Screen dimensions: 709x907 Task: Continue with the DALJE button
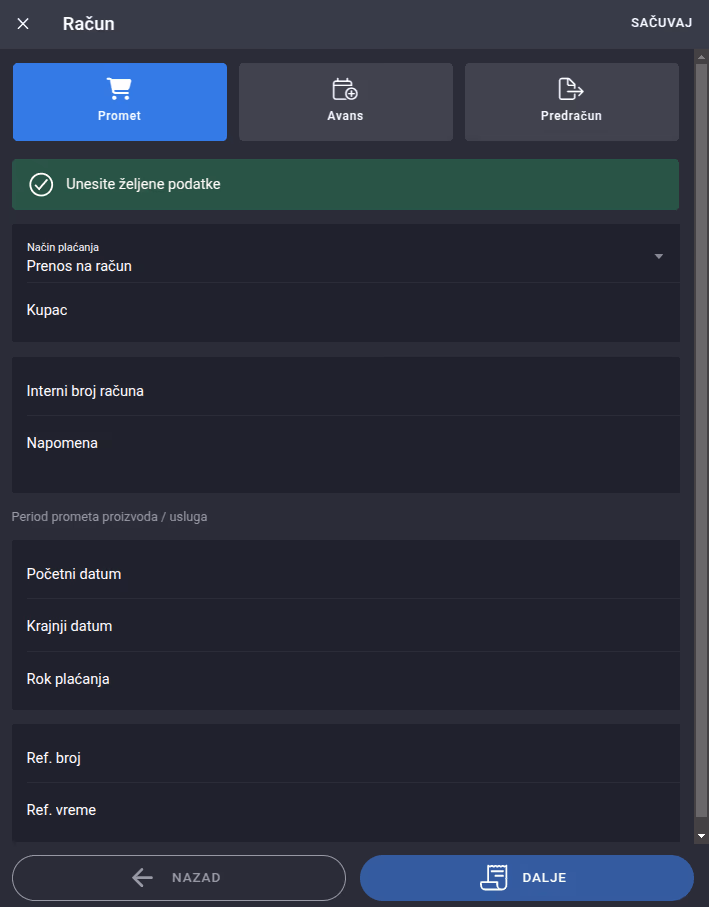(527, 877)
